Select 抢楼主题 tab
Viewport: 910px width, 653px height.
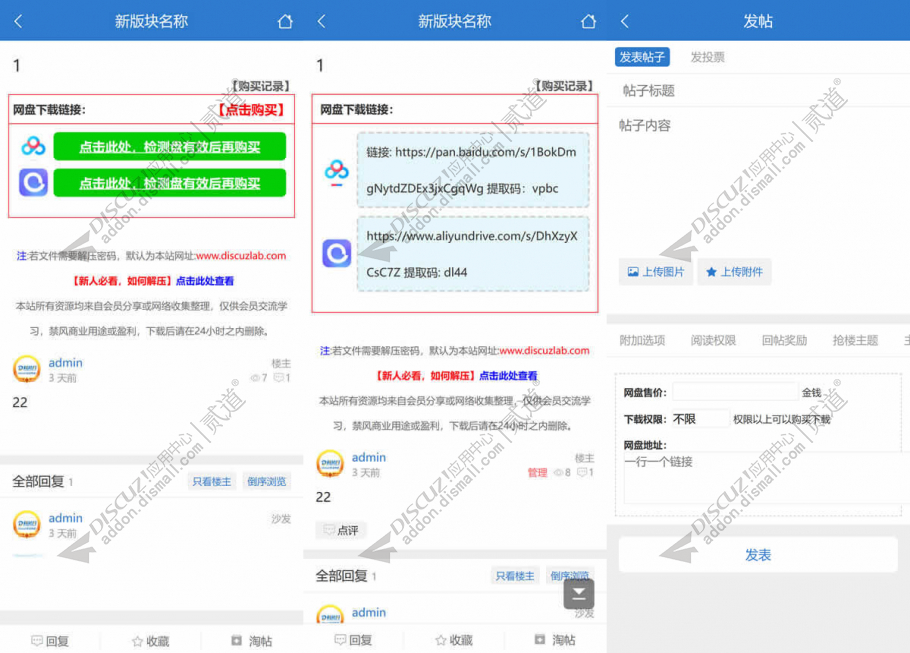(855, 340)
